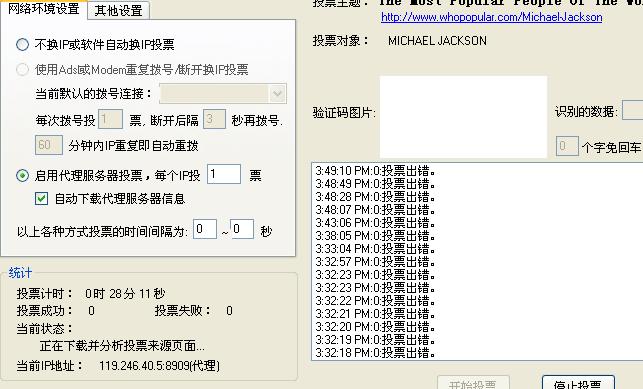Click the MICHAEL JACKSON vote target text

point(437,41)
